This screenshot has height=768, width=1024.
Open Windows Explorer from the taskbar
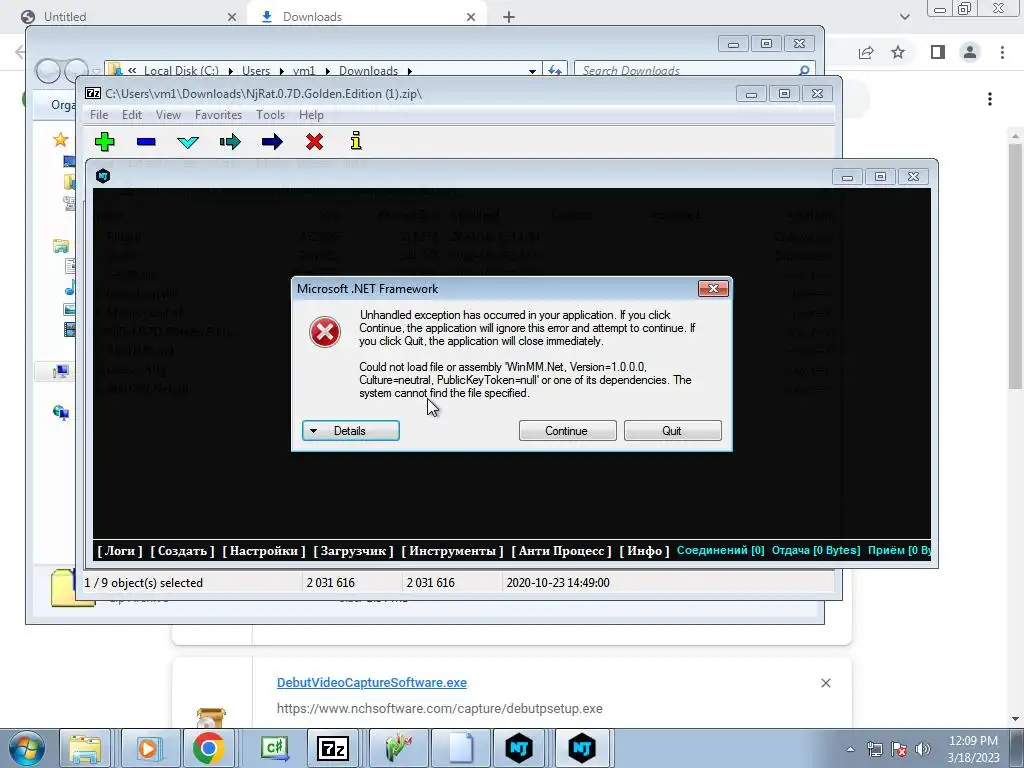click(x=85, y=748)
